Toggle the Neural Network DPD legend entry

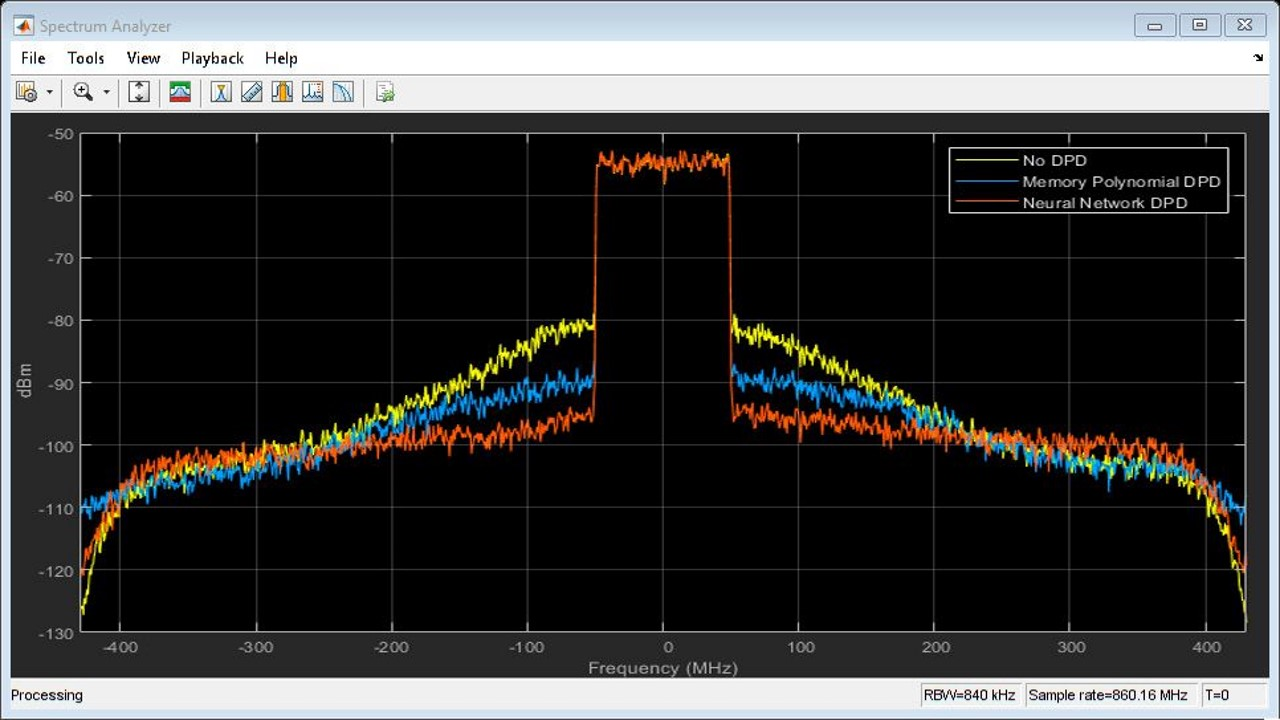coord(1110,203)
